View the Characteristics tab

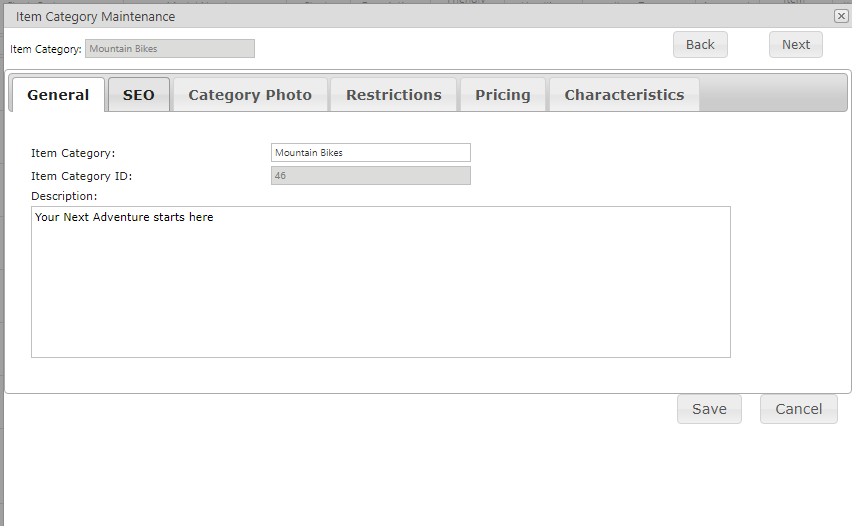624,95
